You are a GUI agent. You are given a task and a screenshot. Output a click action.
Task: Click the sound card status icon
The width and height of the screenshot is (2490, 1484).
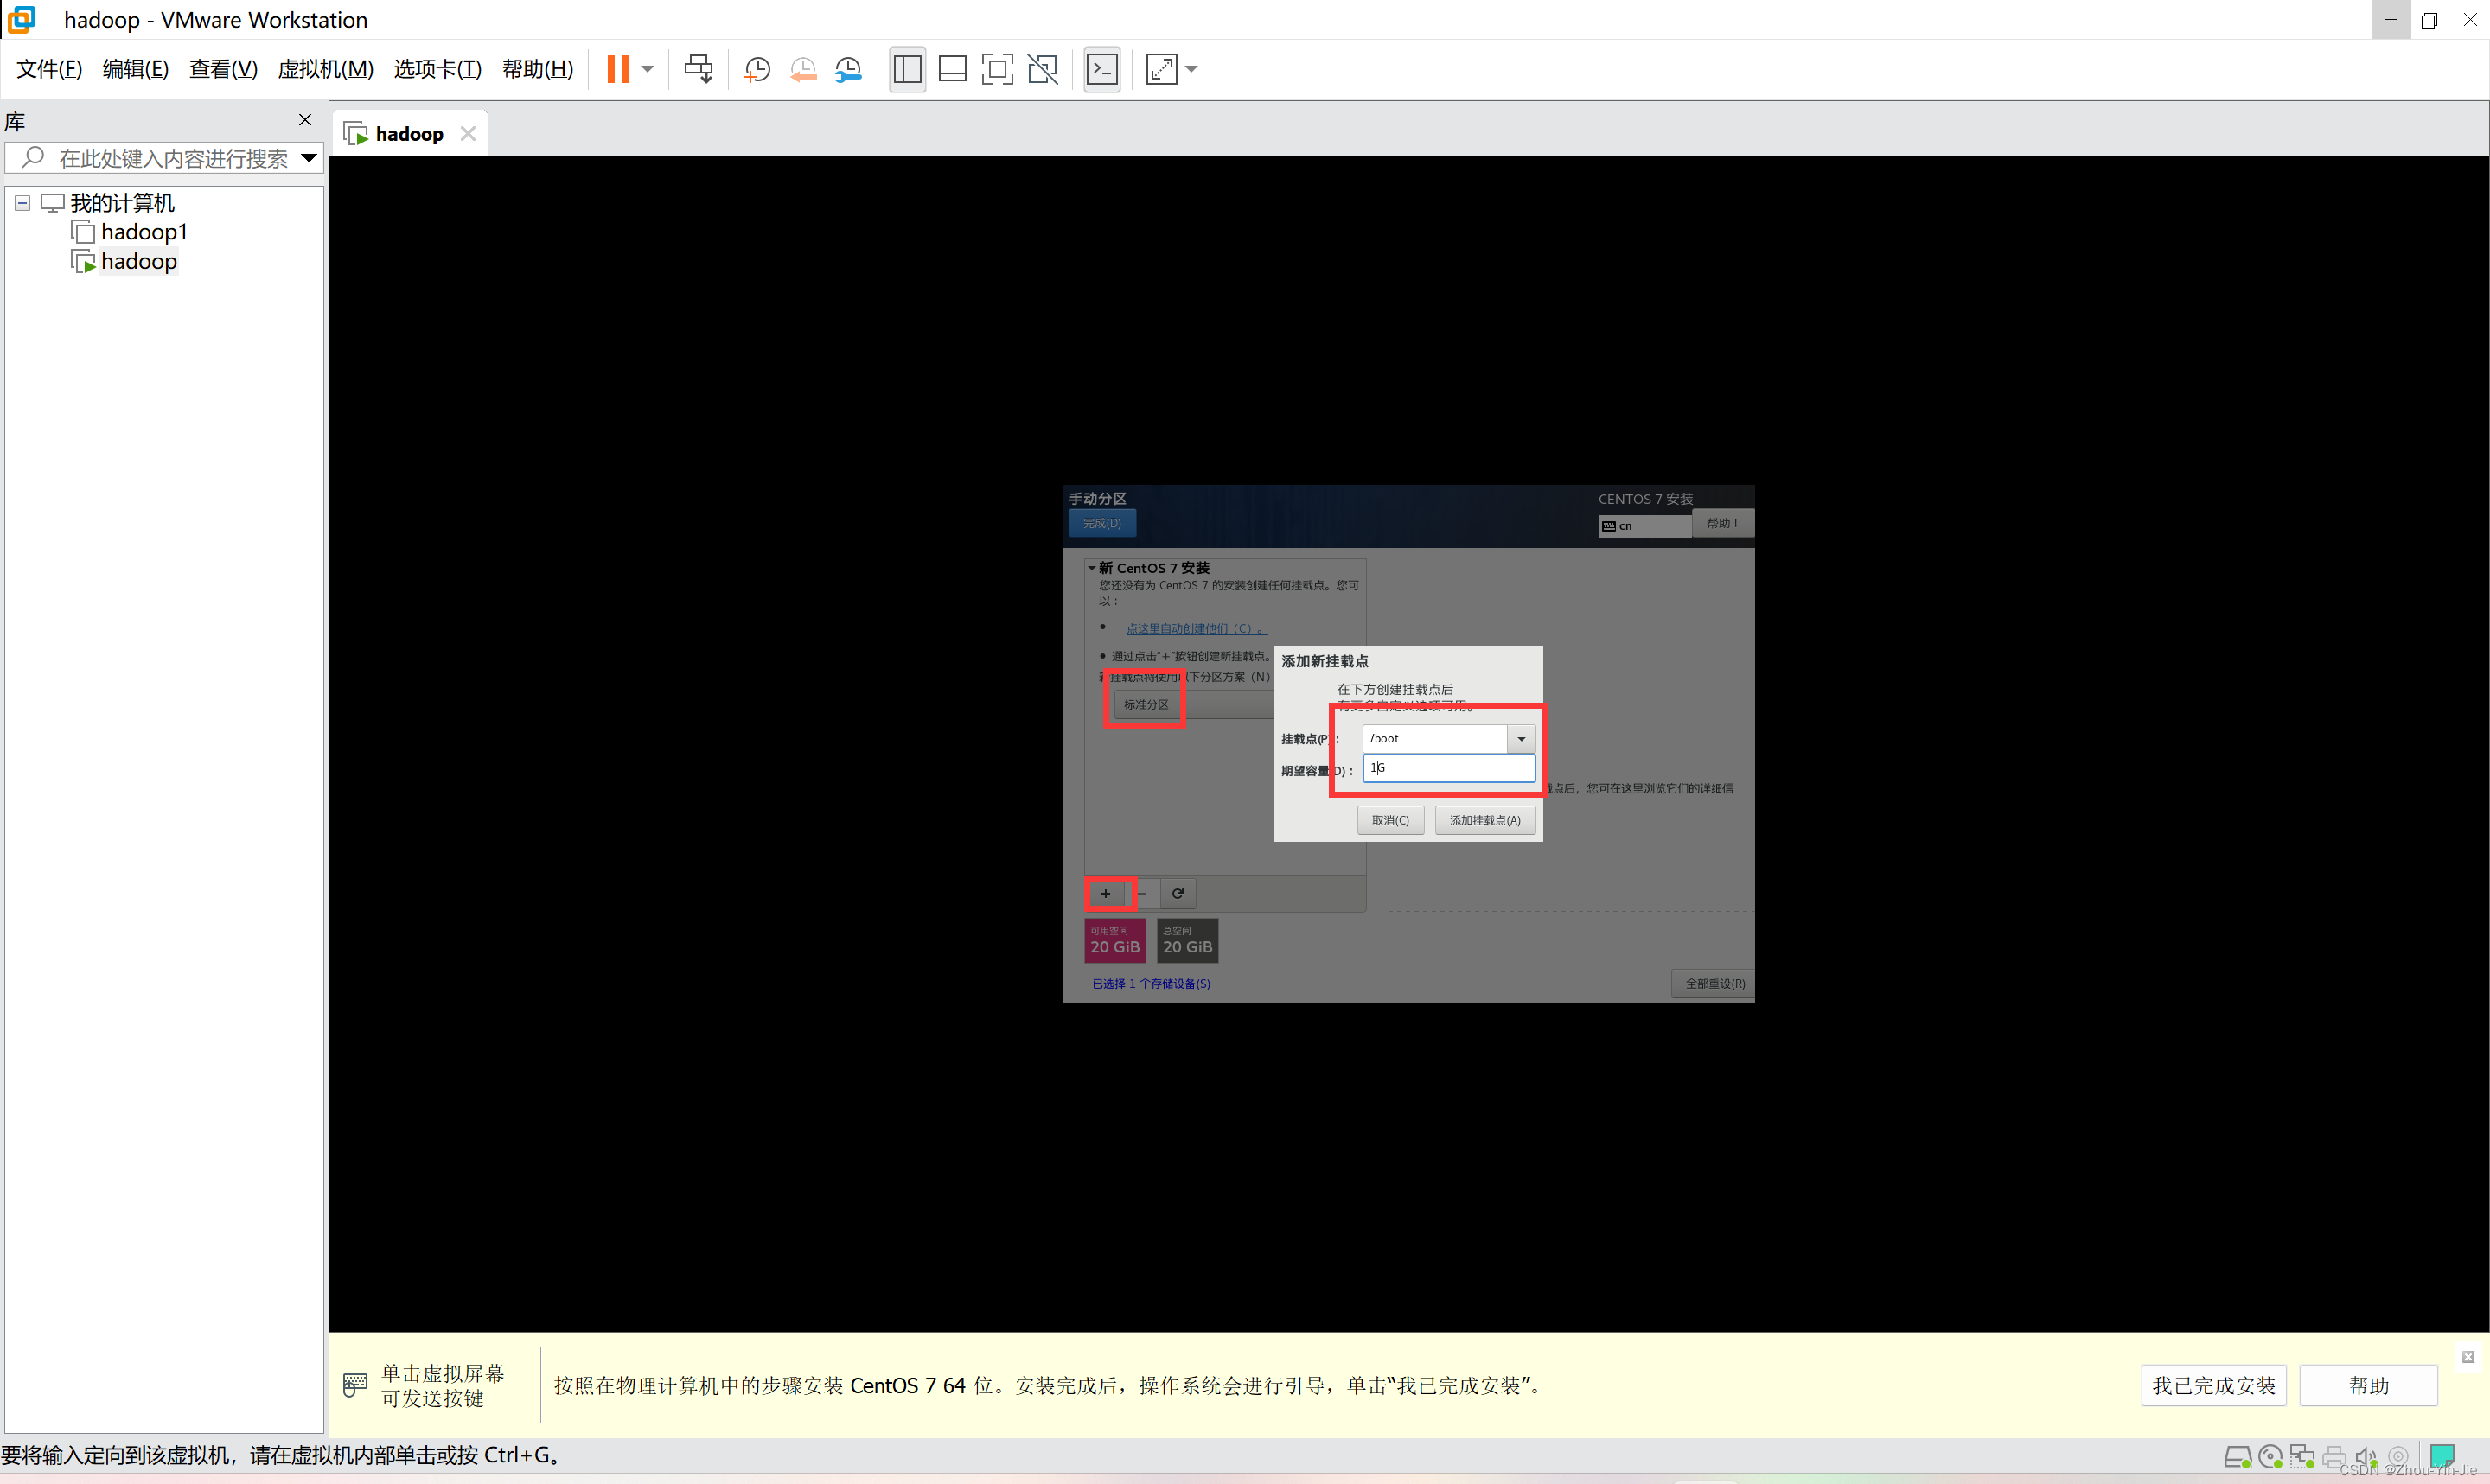[x=2365, y=1457]
